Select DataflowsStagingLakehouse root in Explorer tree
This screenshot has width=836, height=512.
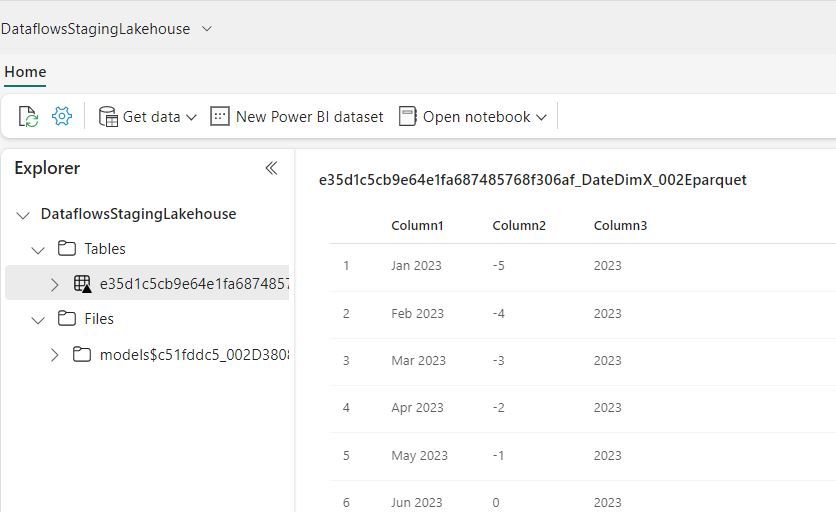pyautogui.click(x=139, y=214)
